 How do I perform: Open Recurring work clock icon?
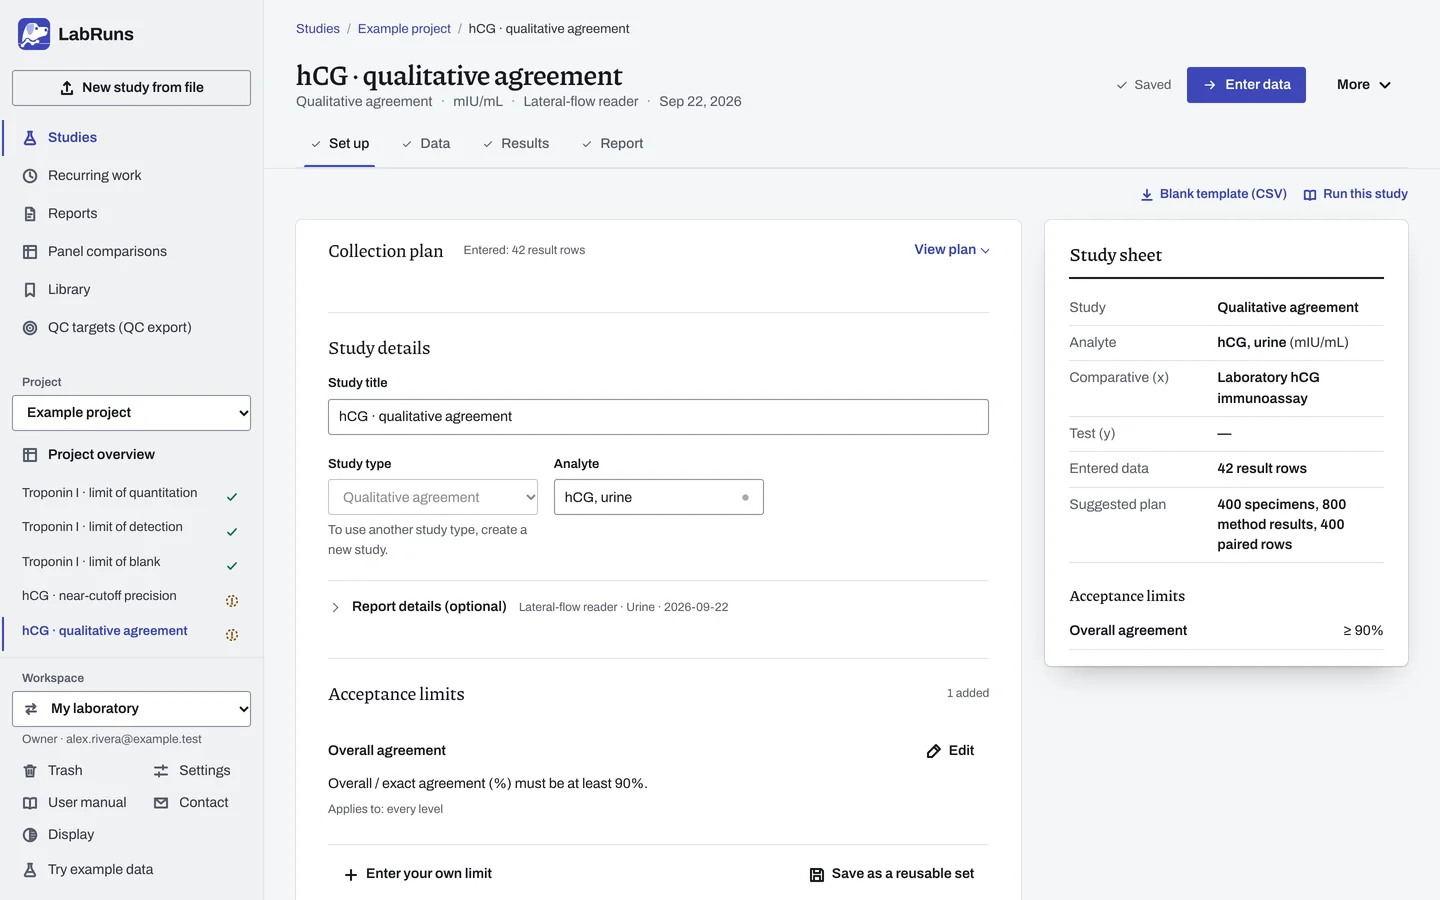(30, 176)
